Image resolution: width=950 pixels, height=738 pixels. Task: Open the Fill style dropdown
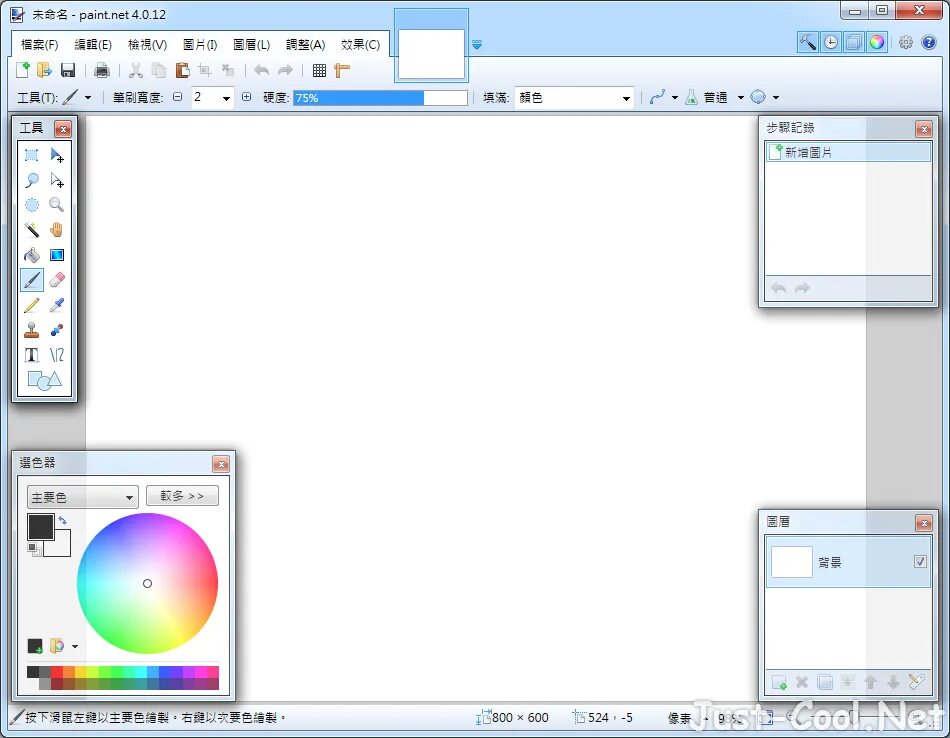click(574, 98)
